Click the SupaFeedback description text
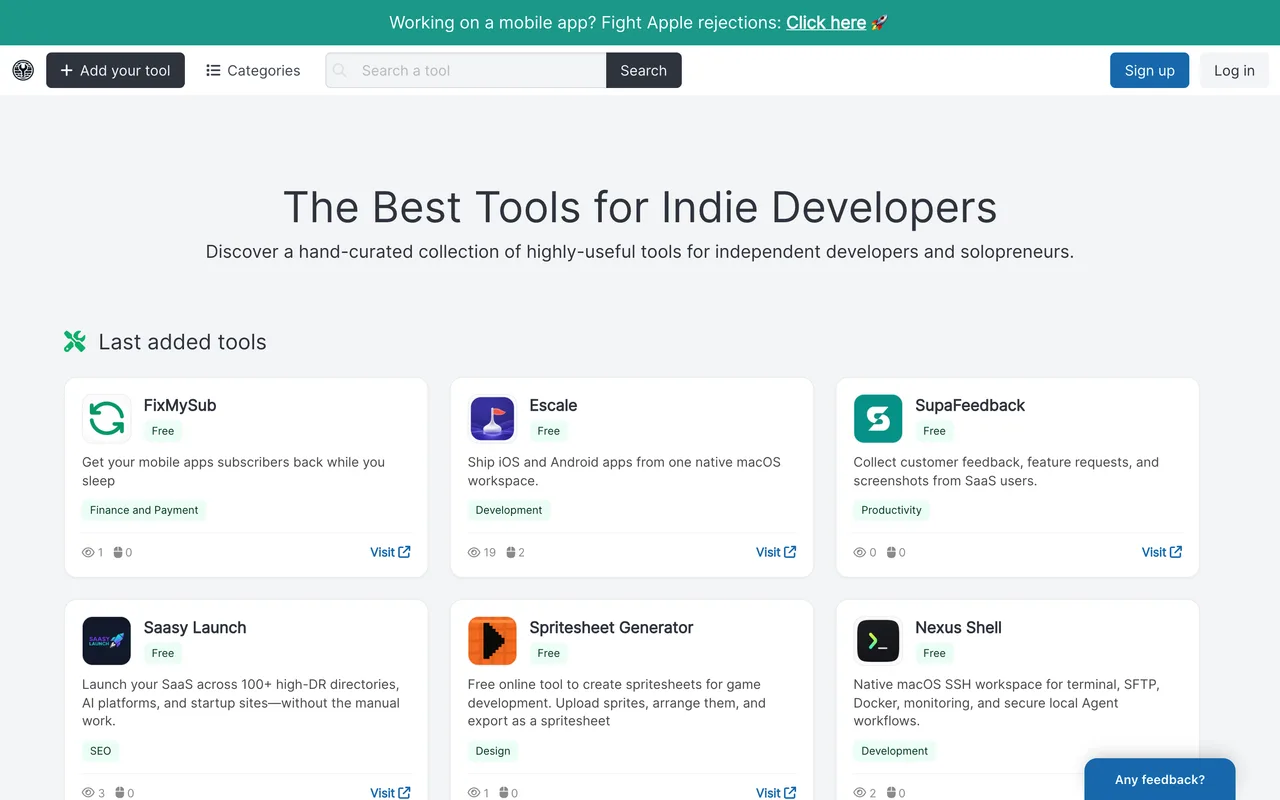 click(x=1006, y=471)
